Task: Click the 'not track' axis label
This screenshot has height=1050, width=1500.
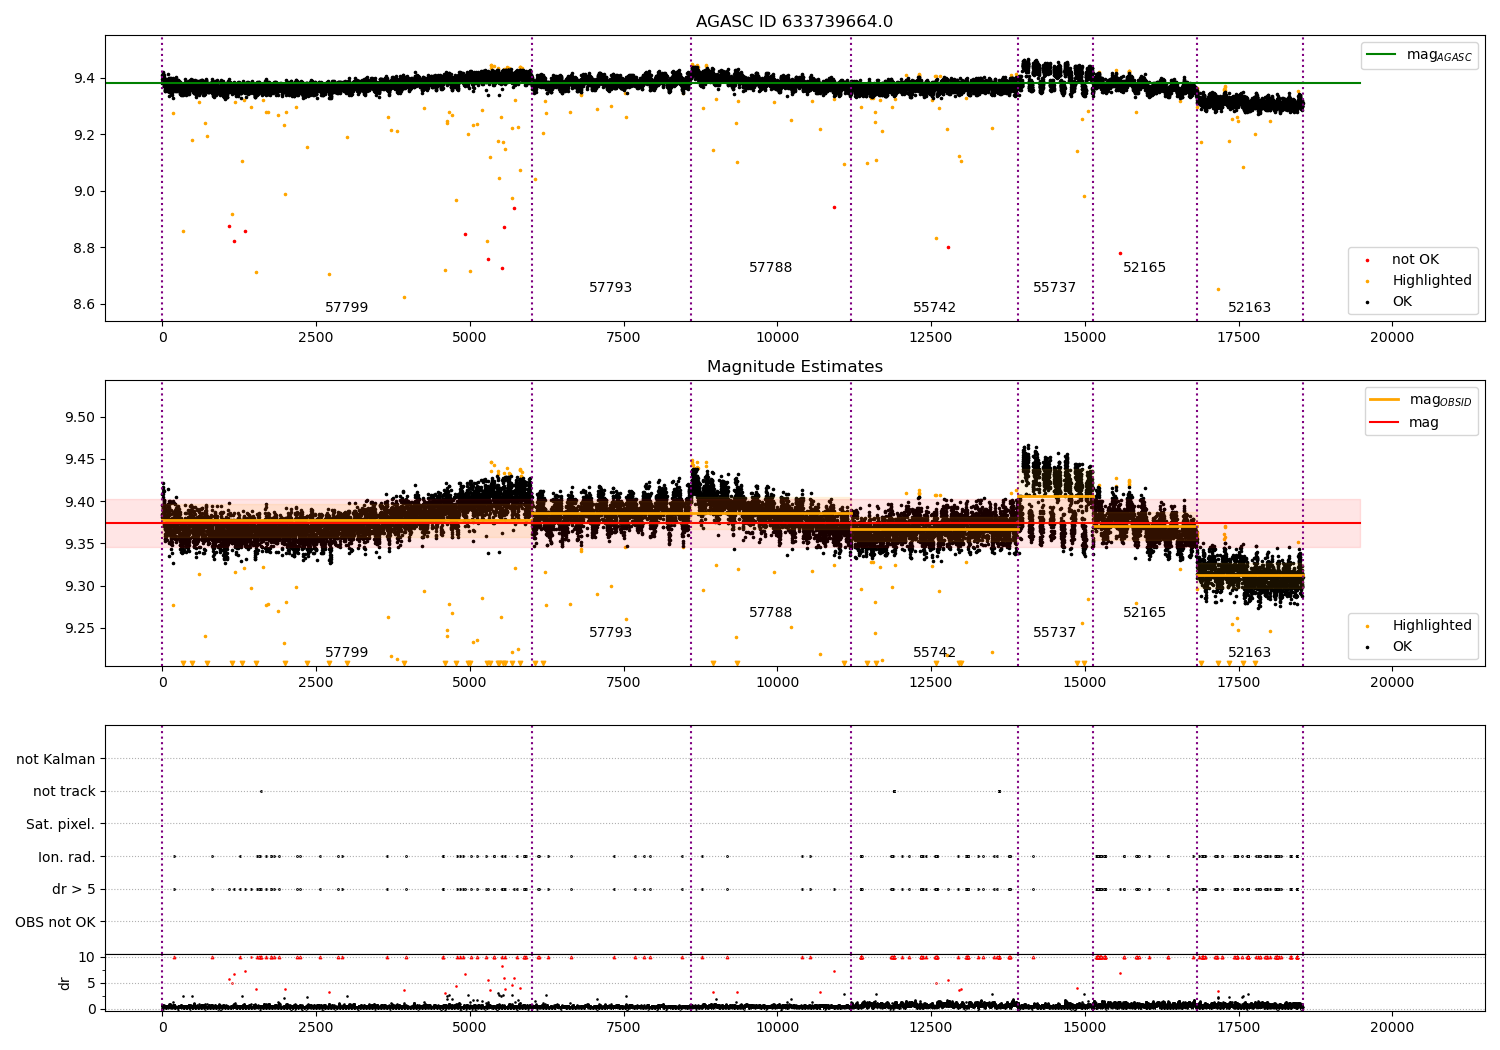Action: coord(64,792)
